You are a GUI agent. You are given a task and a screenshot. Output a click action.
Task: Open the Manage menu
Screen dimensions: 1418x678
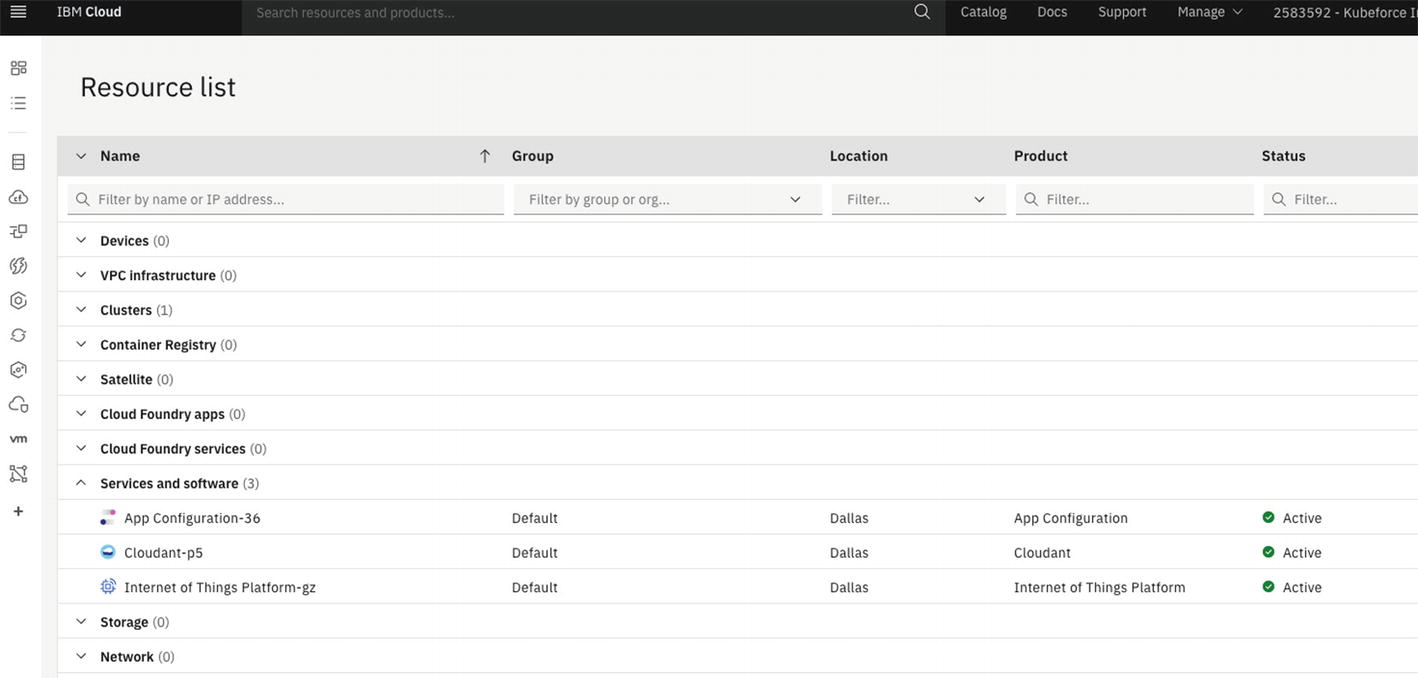coord(1209,12)
